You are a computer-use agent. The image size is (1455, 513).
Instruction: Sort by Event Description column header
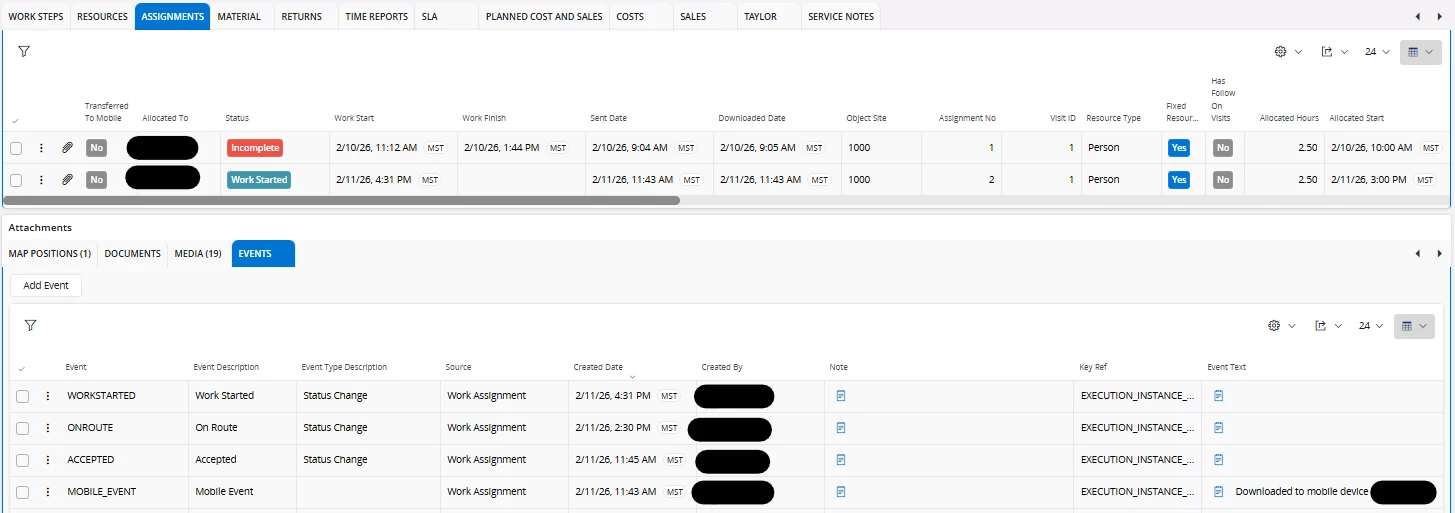click(x=226, y=367)
